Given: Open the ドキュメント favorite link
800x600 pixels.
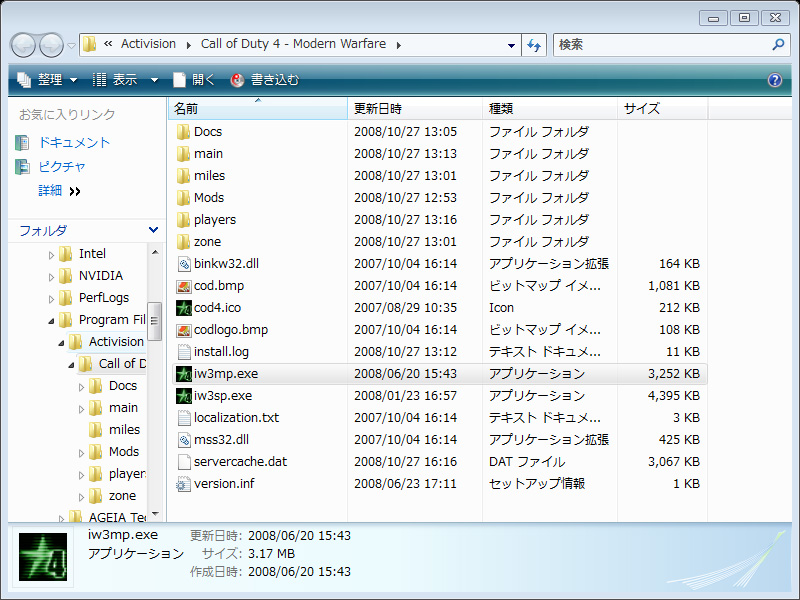Looking at the screenshot, I should point(74,143).
